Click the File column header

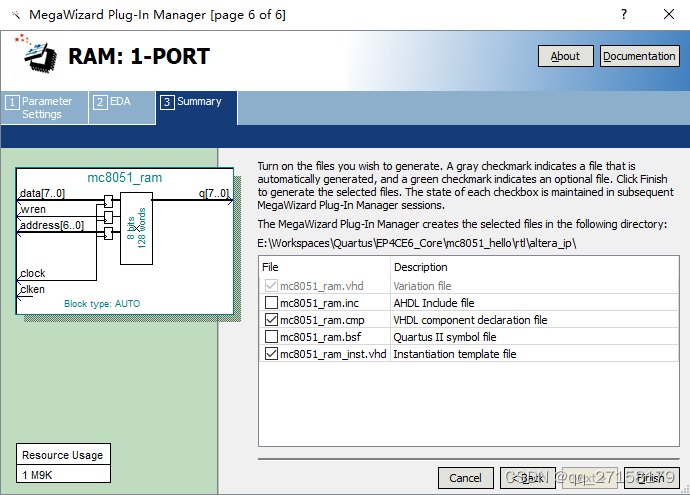pos(270,267)
